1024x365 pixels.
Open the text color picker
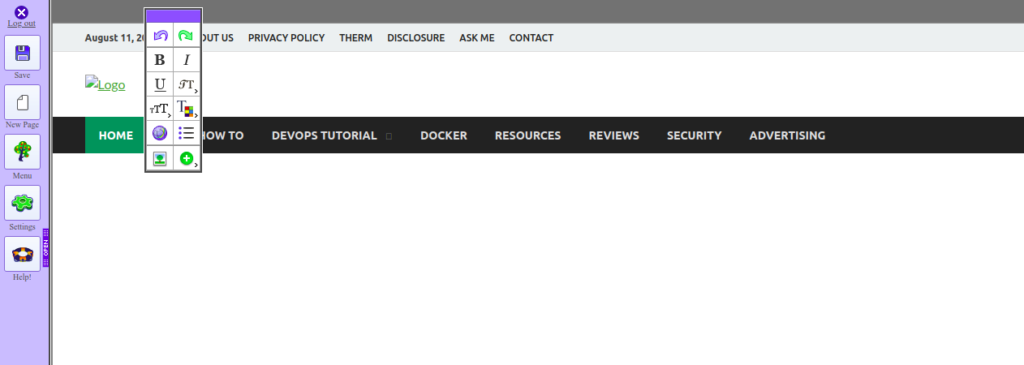coord(187,109)
